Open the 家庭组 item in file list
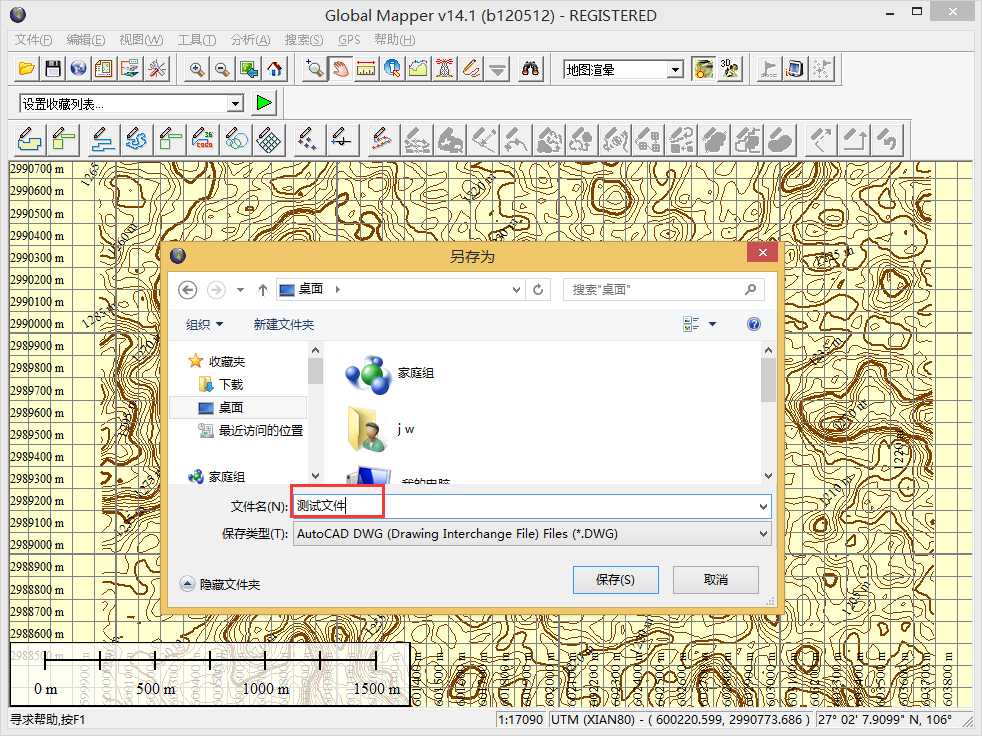The width and height of the screenshot is (982, 736). tap(389, 374)
